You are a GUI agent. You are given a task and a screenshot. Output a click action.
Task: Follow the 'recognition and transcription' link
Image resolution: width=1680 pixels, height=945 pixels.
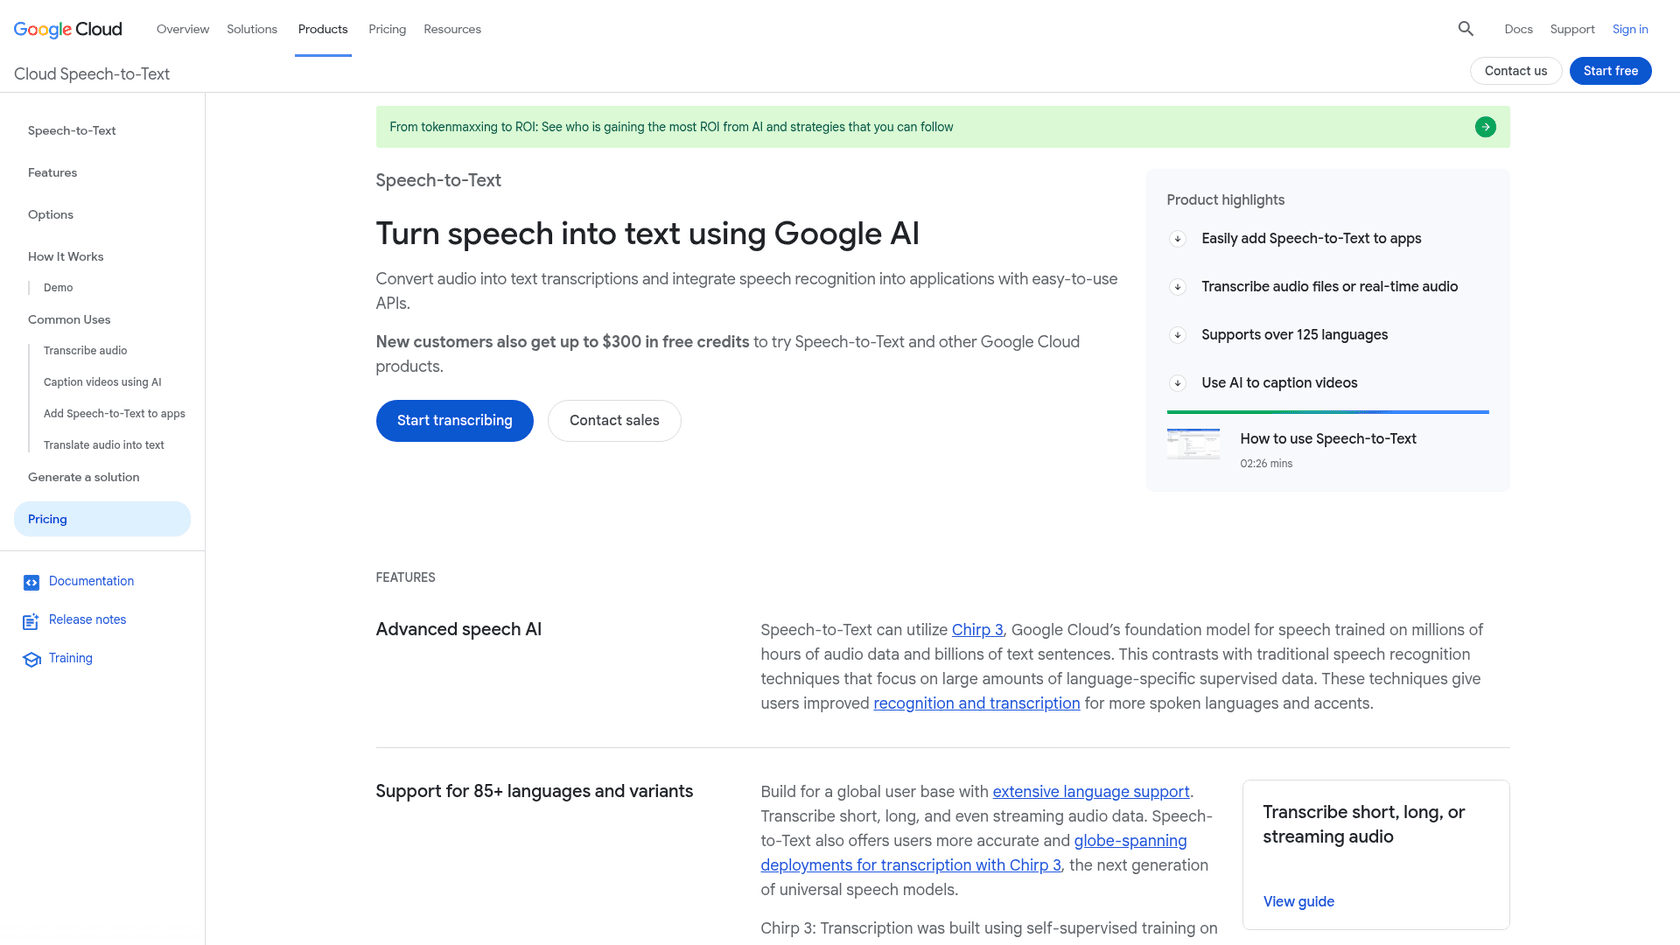tap(976, 704)
